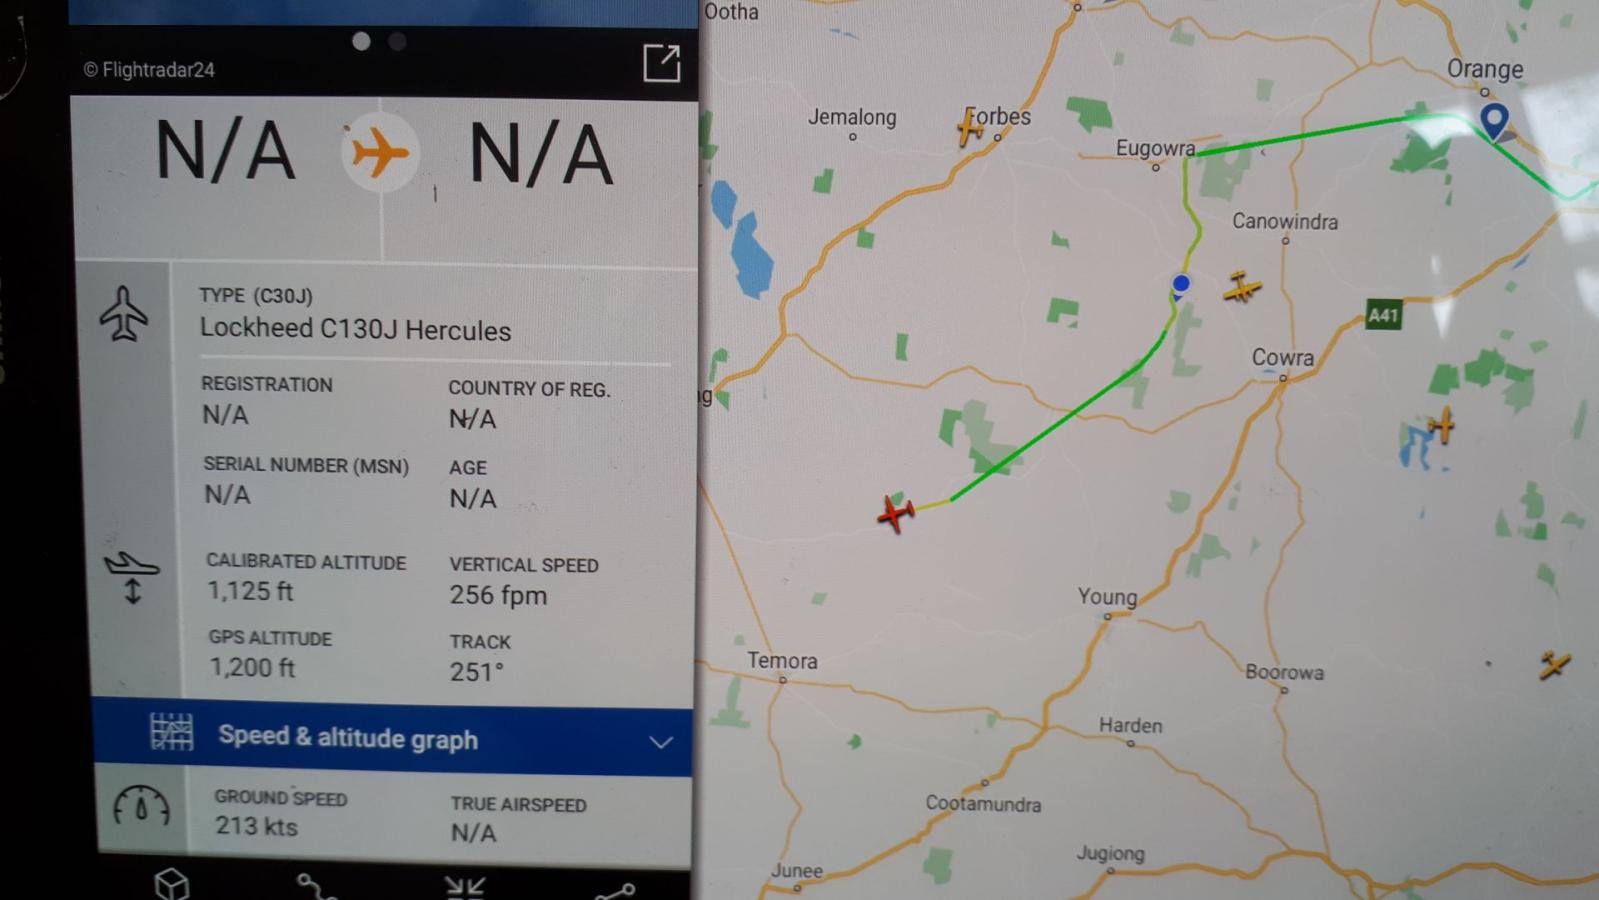Expand the Speed & altitude graph section
The image size is (1599, 900).
click(x=392, y=738)
